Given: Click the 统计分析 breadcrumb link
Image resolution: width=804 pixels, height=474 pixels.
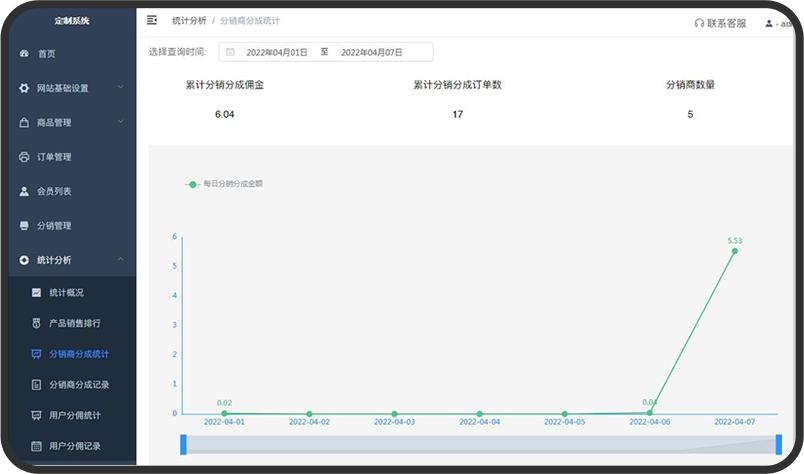Looking at the screenshot, I should [189, 20].
